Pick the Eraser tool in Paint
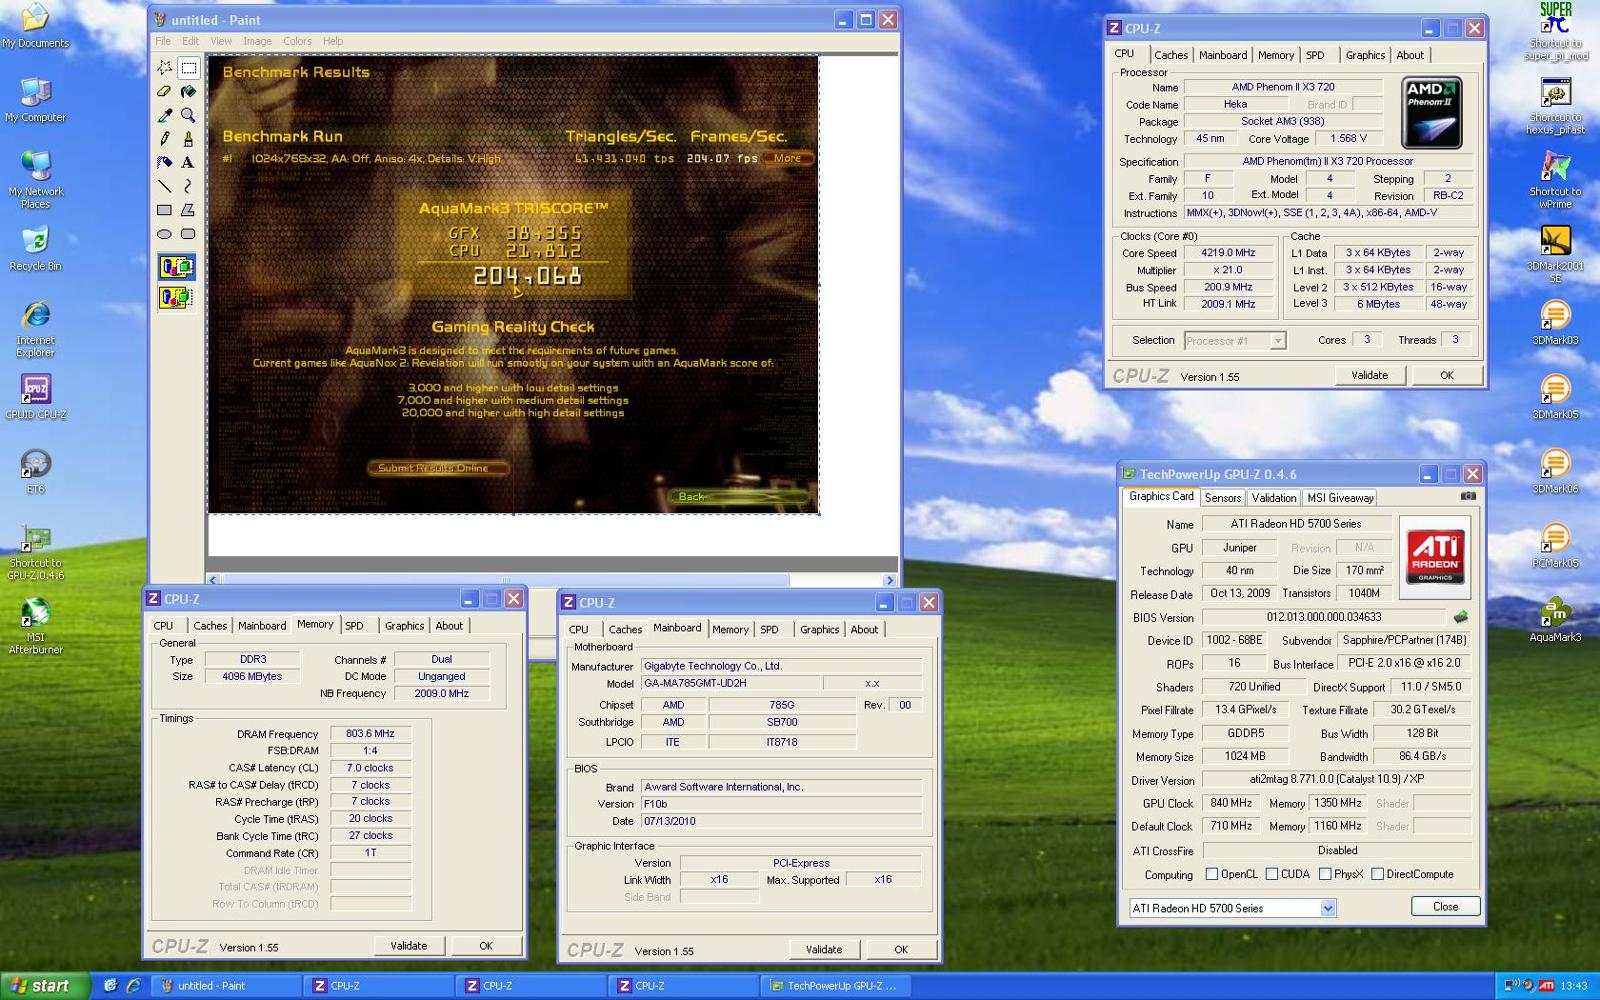 (x=165, y=91)
